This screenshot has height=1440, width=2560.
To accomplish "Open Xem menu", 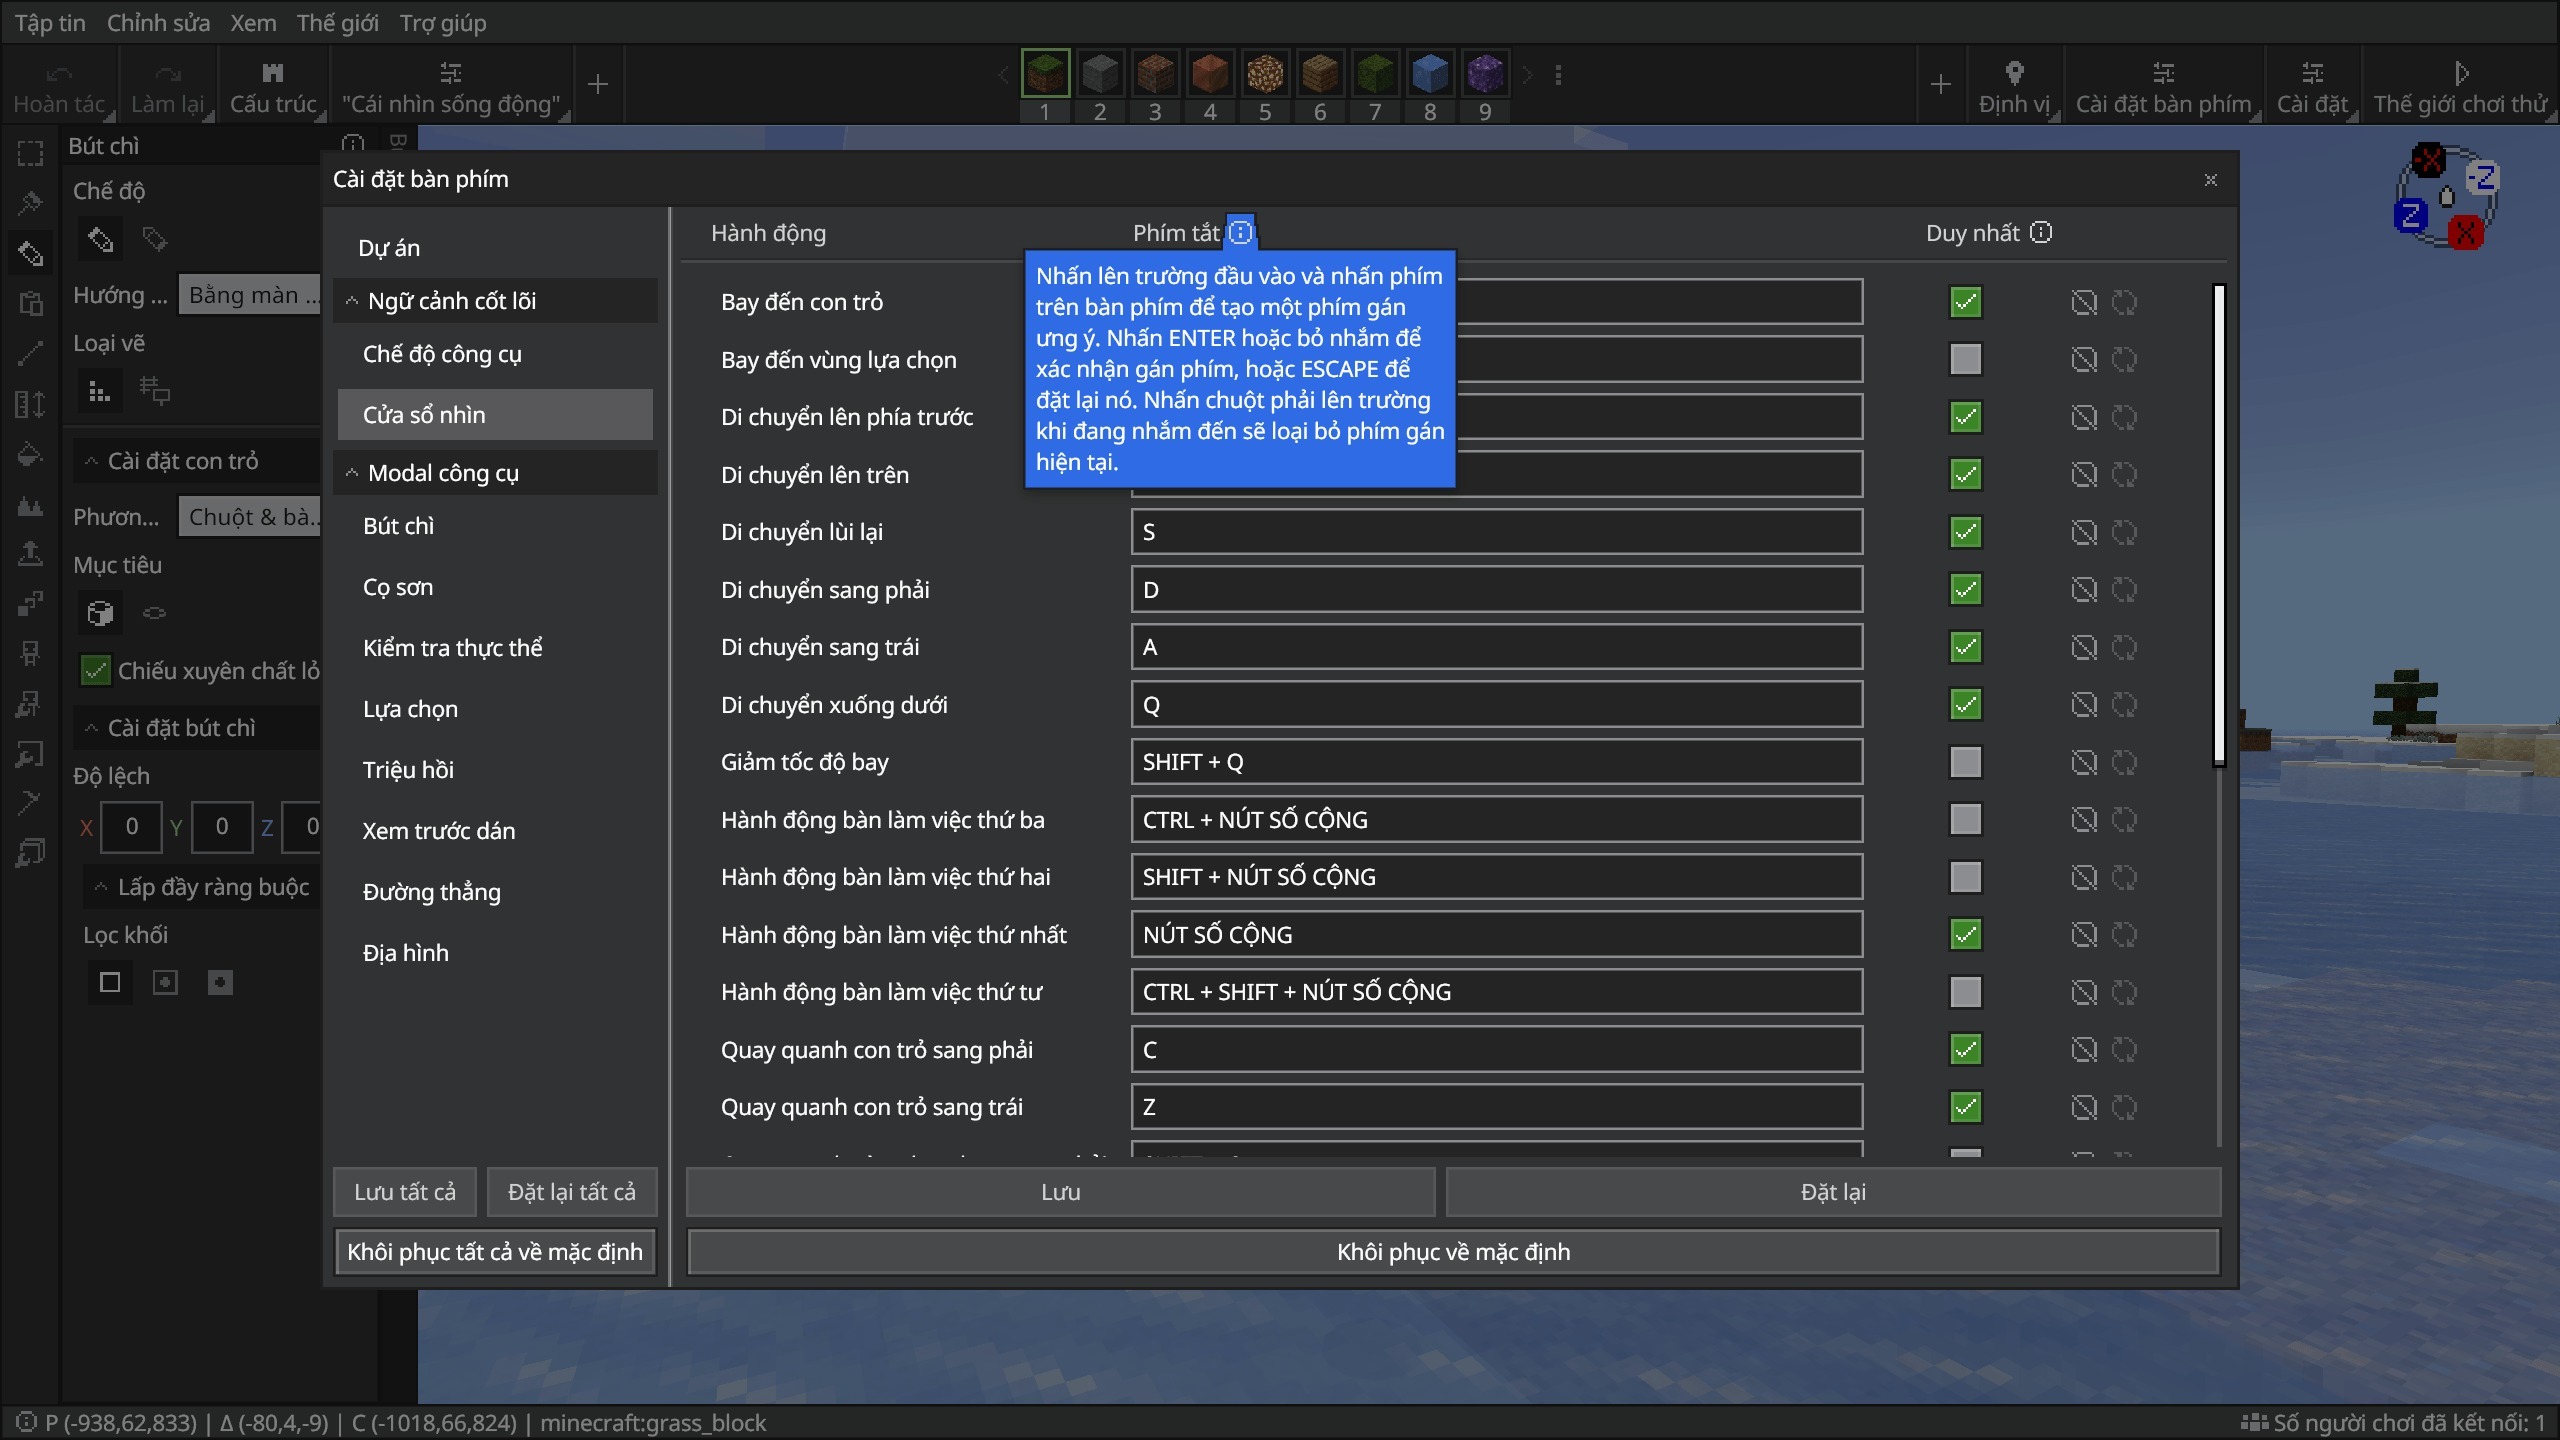I will point(253,23).
